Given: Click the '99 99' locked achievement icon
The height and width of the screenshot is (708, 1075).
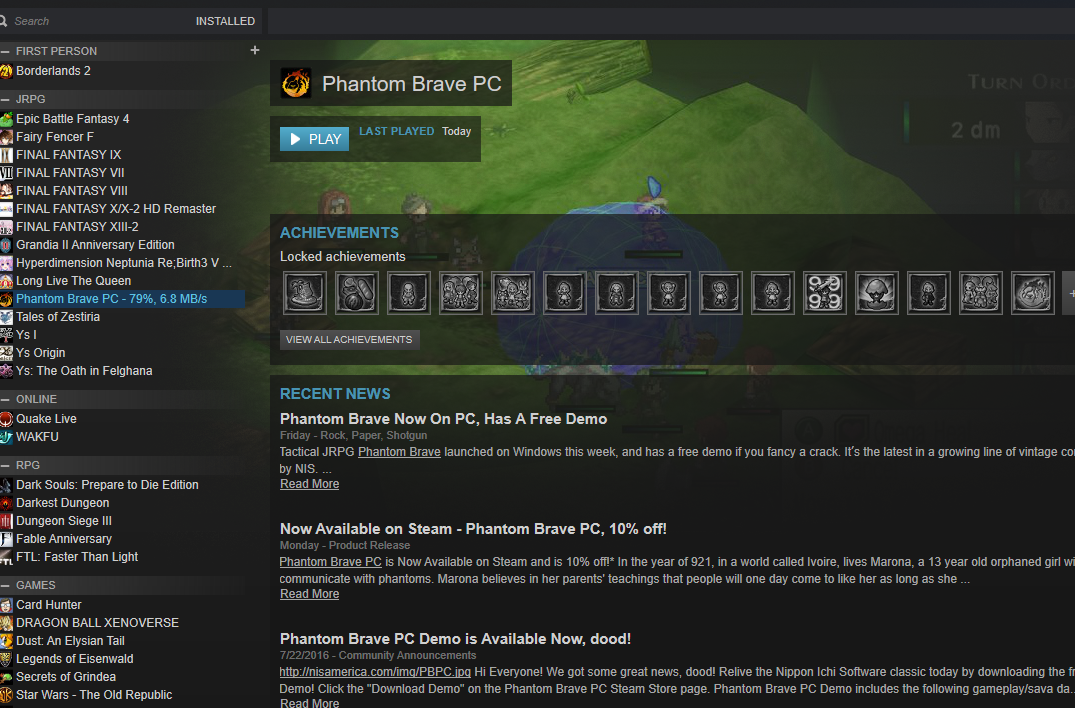Looking at the screenshot, I should point(825,293).
